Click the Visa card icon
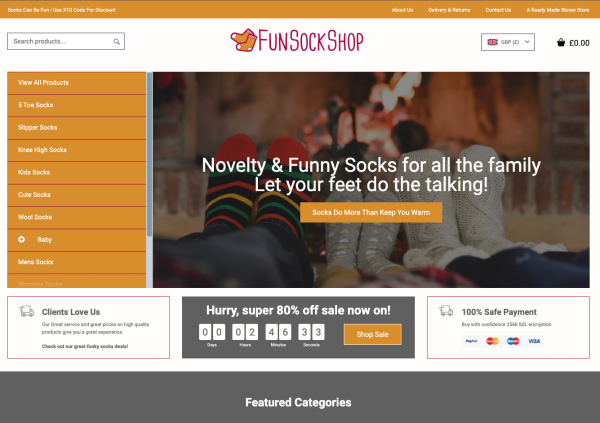Viewport: 600px width, 423px height. (534, 341)
